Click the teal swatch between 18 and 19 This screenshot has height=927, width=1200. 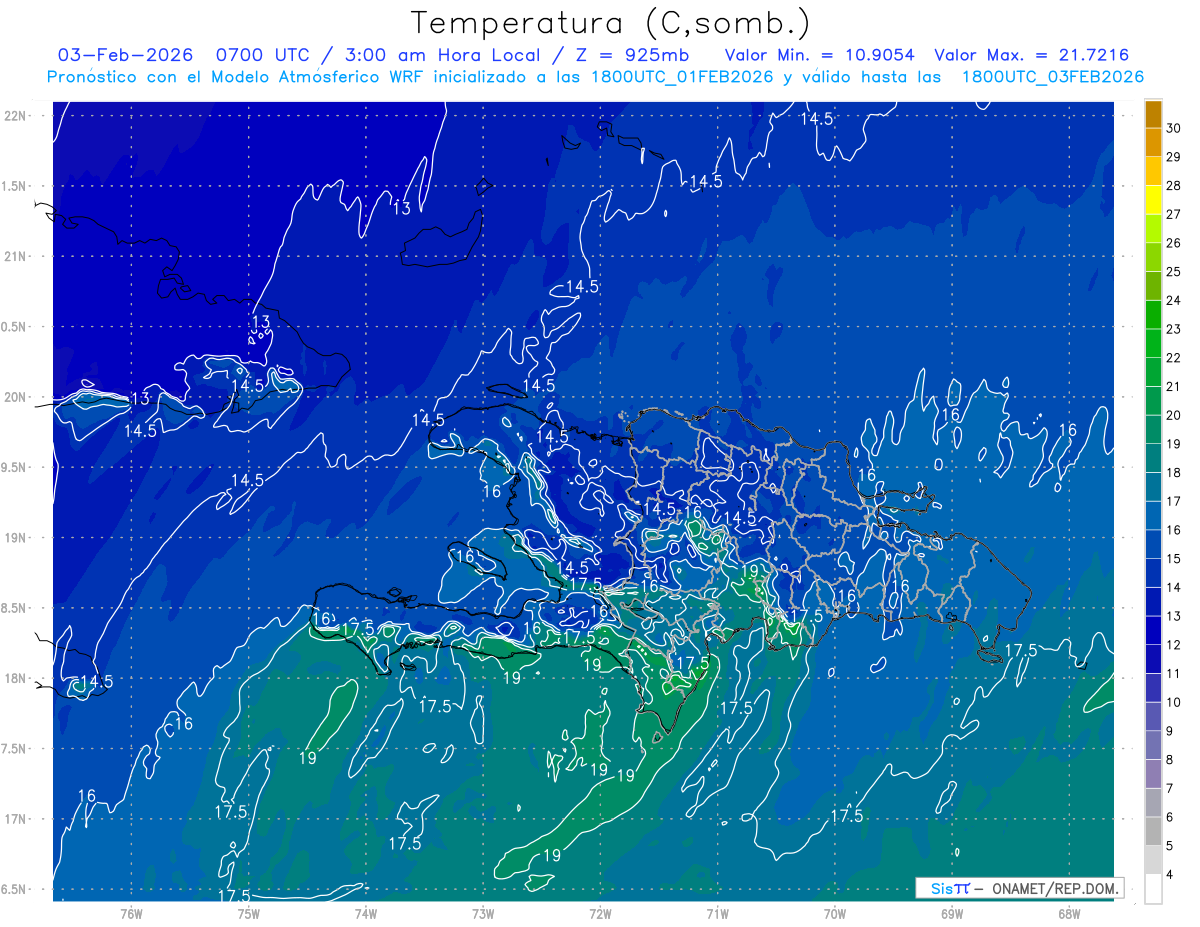pyautogui.click(x=1153, y=458)
